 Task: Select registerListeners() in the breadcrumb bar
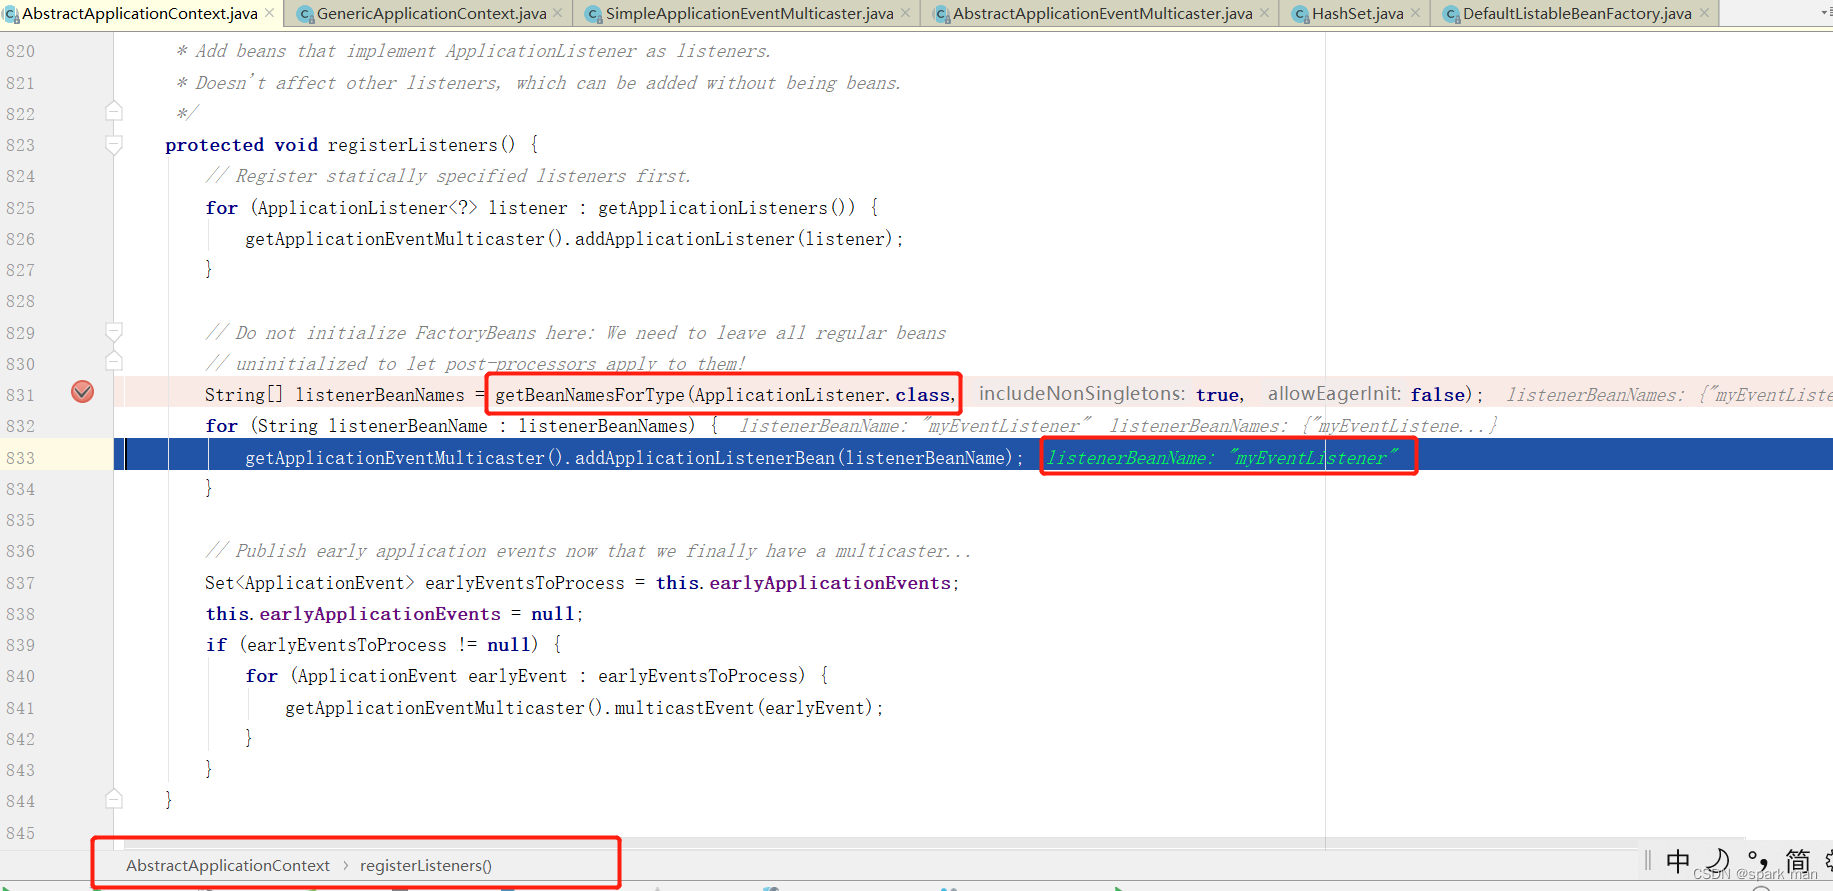point(426,866)
